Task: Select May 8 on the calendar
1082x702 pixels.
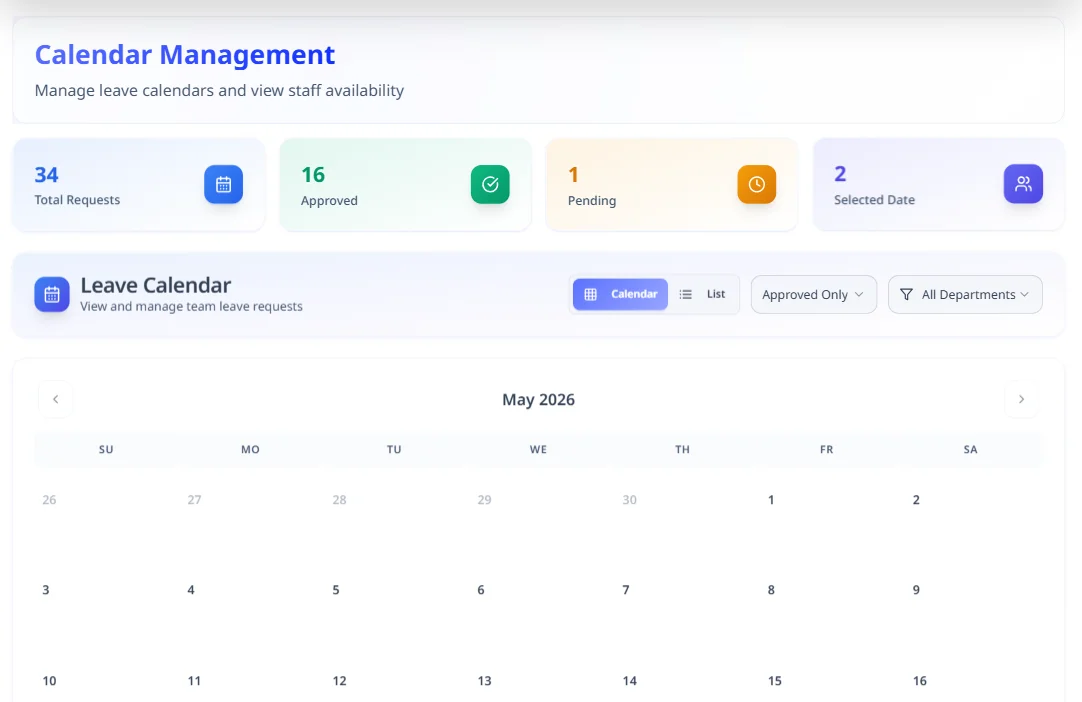Action: click(771, 590)
